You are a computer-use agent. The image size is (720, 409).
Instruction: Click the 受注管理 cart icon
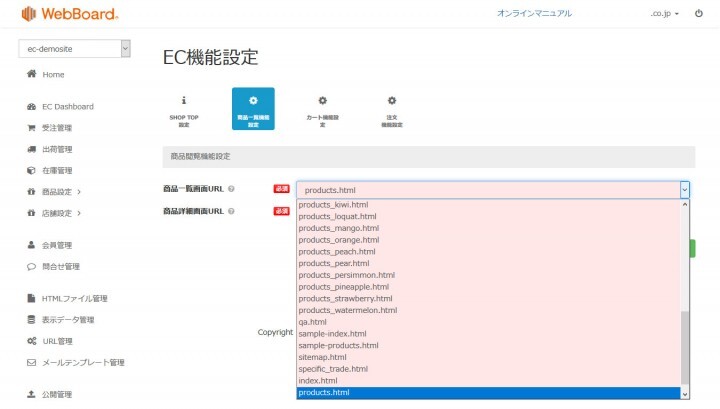click(x=31, y=128)
